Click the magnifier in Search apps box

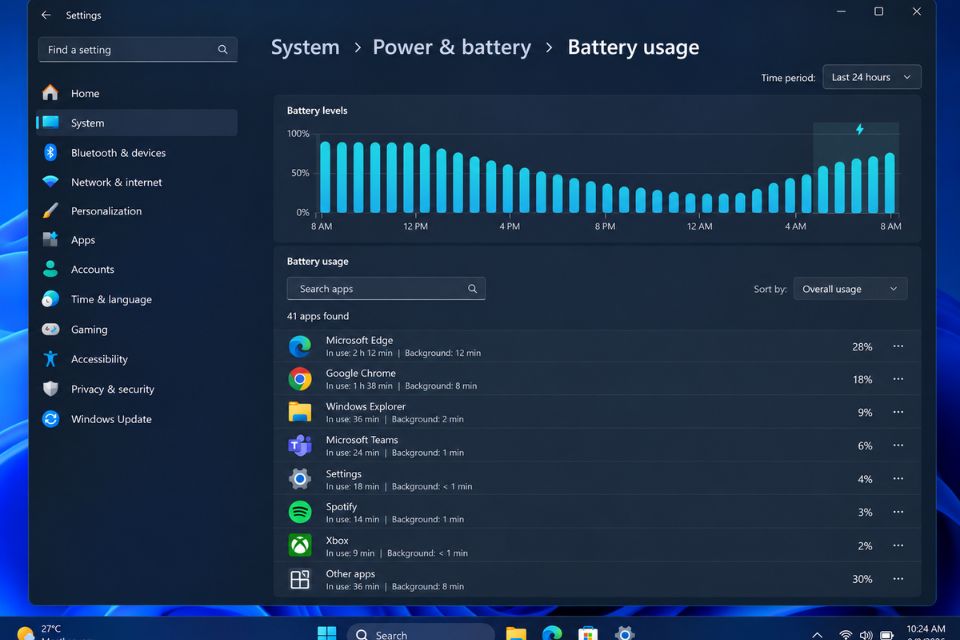click(472, 288)
